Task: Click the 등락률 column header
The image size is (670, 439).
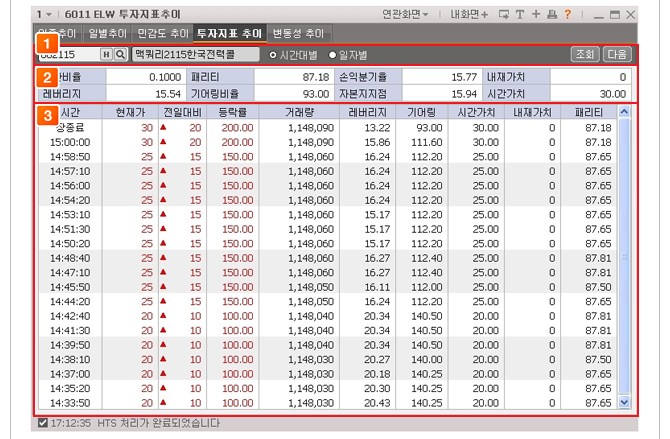Action: pos(232,112)
